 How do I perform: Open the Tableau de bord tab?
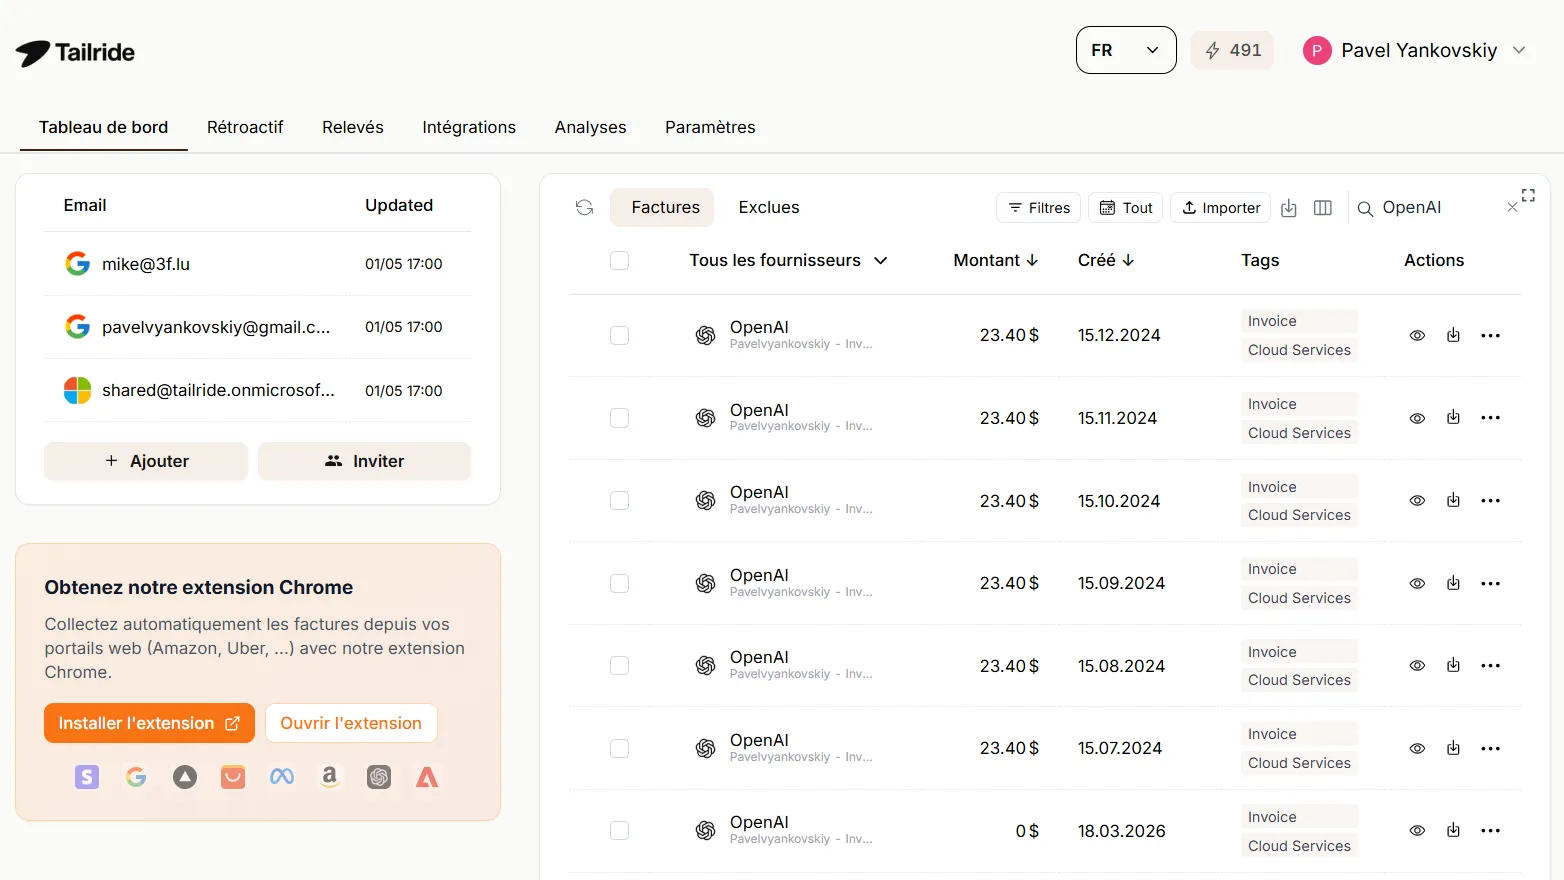pos(104,127)
